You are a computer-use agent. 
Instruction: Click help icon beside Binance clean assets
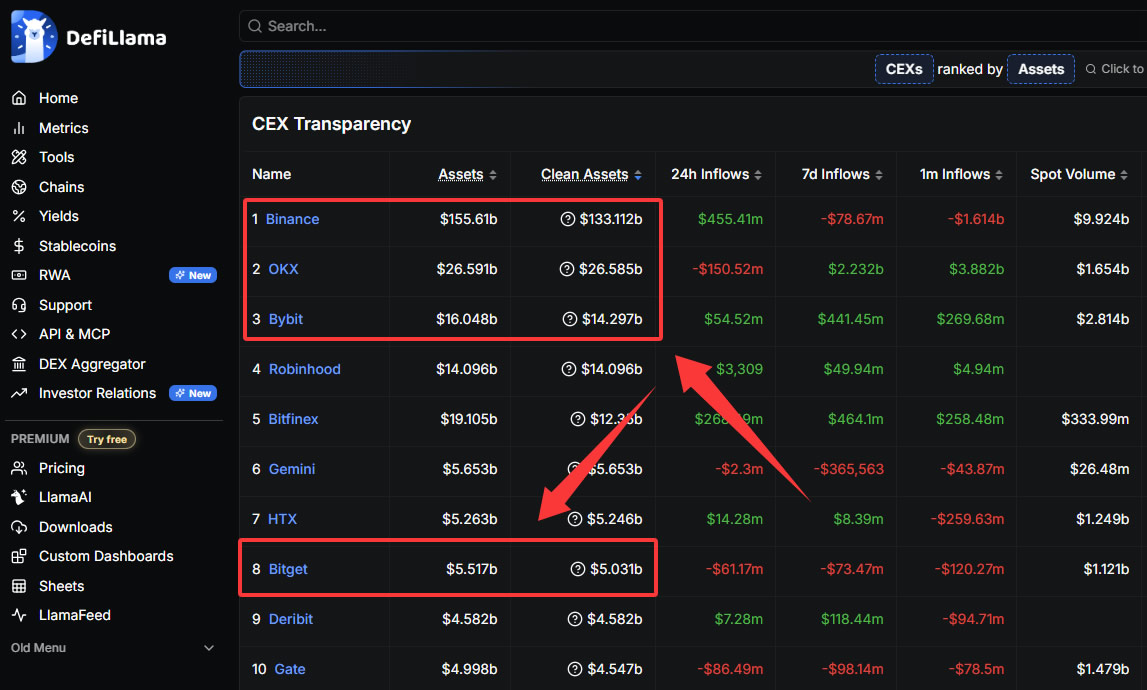point(568,220)
